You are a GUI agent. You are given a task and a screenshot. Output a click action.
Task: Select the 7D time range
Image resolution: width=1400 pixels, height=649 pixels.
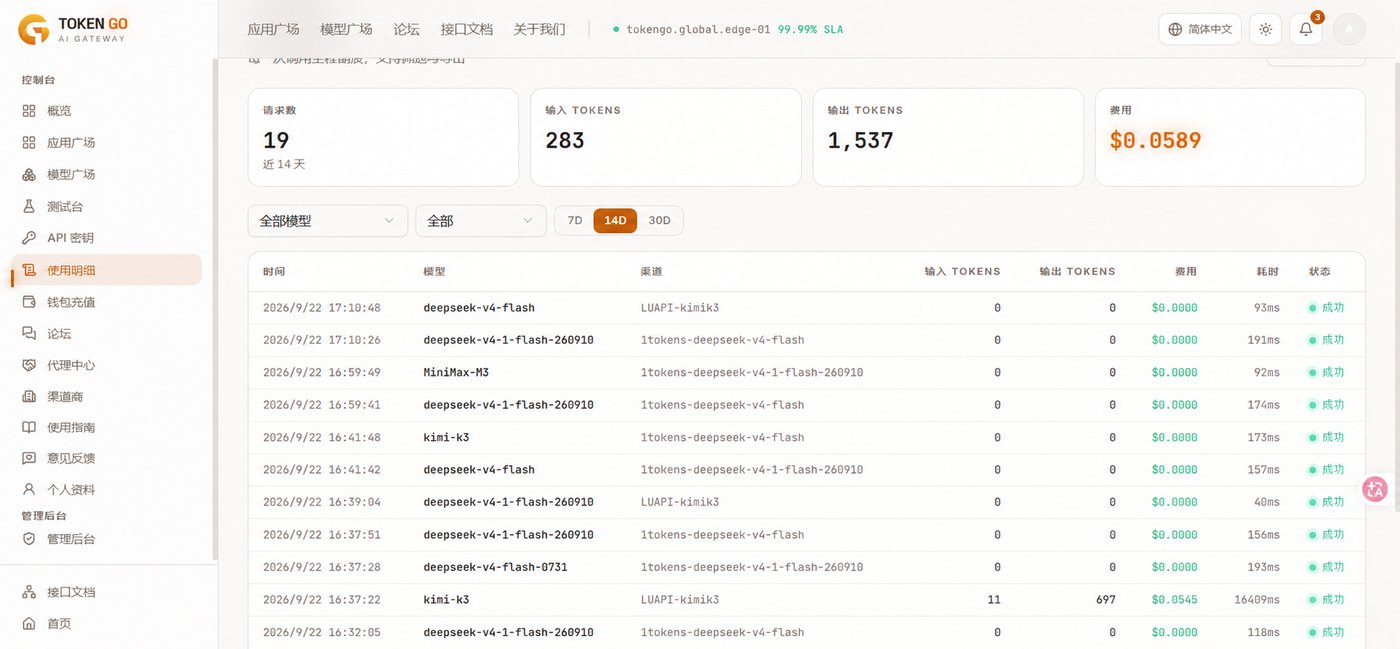click(x=575, y=221)
